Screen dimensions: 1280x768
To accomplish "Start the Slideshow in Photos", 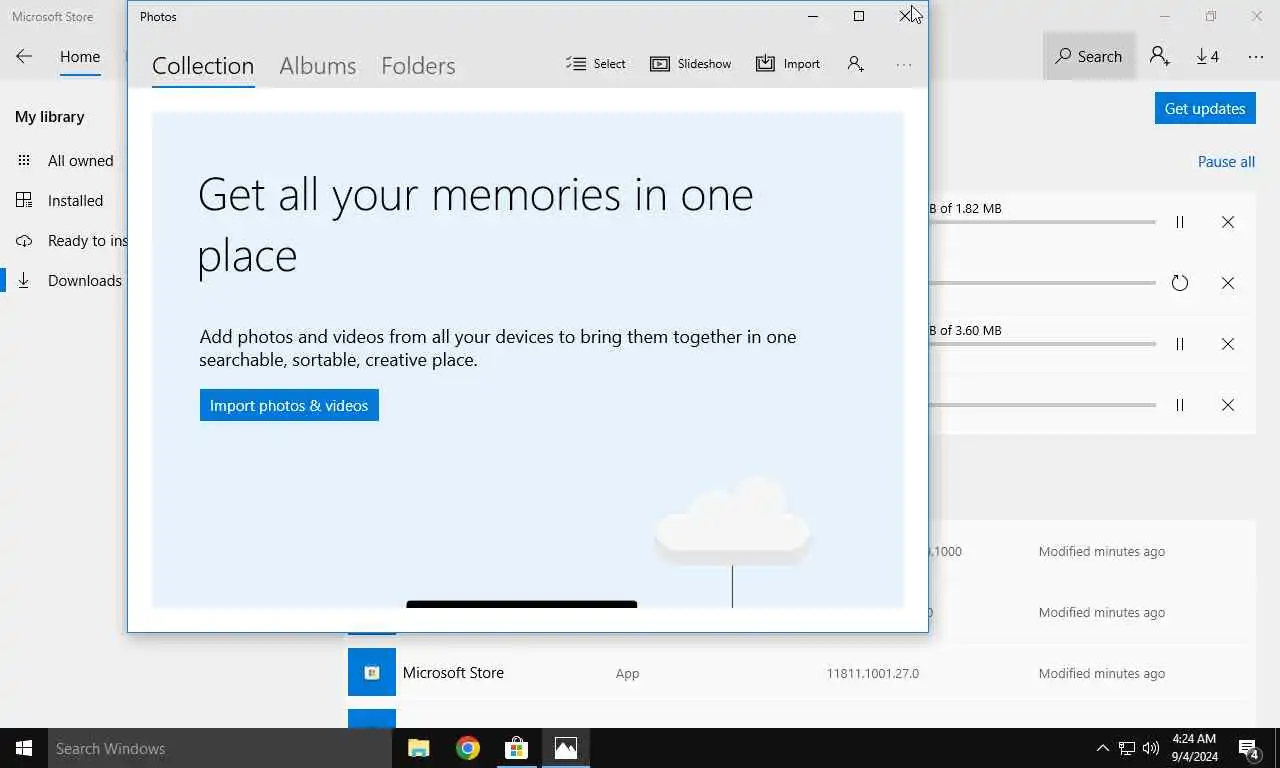I will coord(691,64).
